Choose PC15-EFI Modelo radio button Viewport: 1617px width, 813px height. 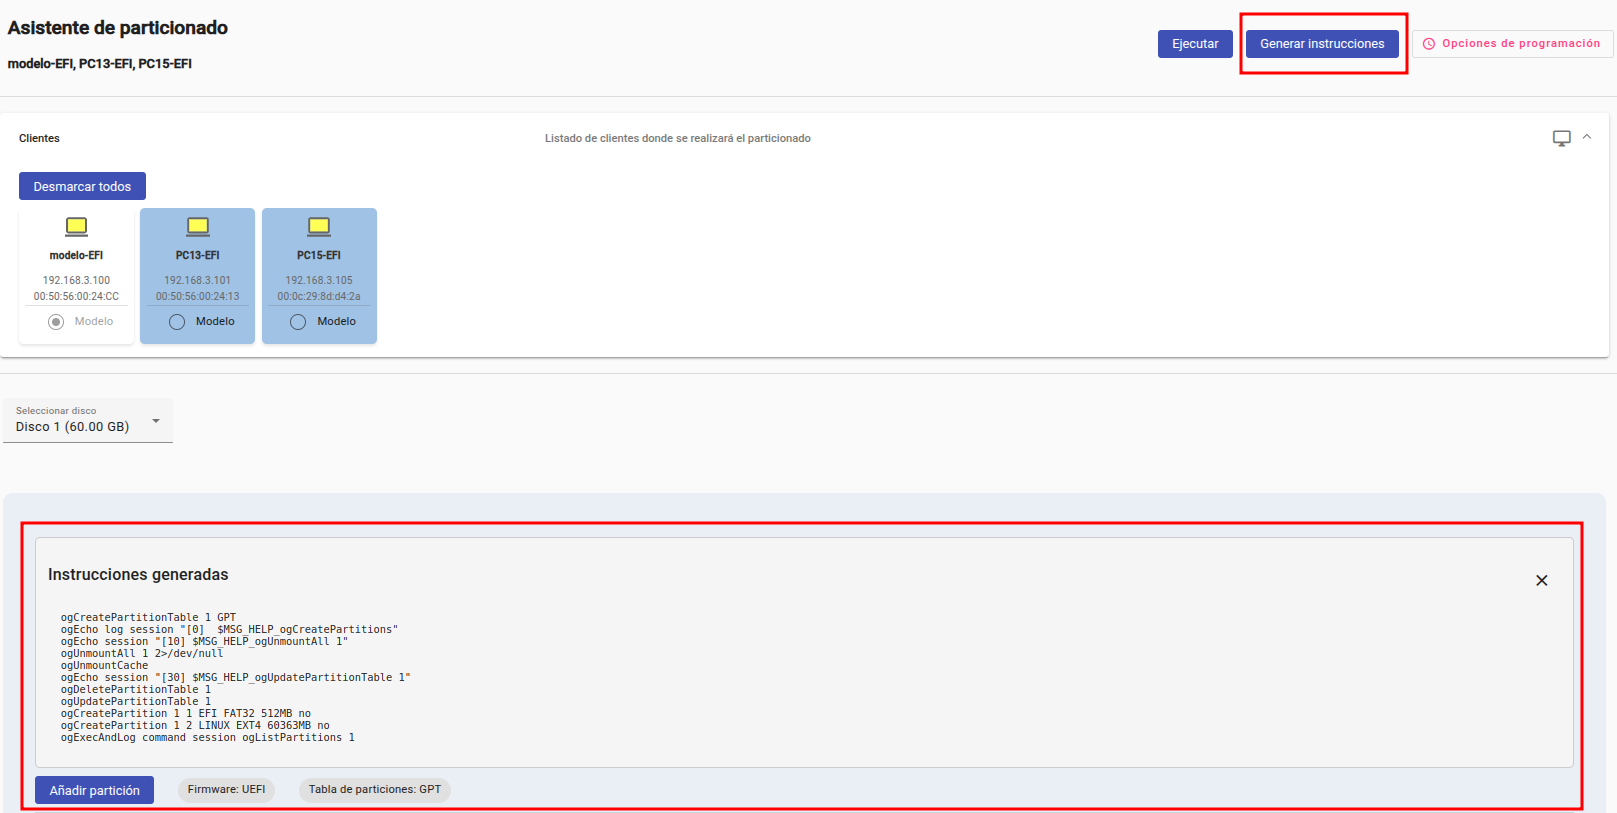click(298, 322)
